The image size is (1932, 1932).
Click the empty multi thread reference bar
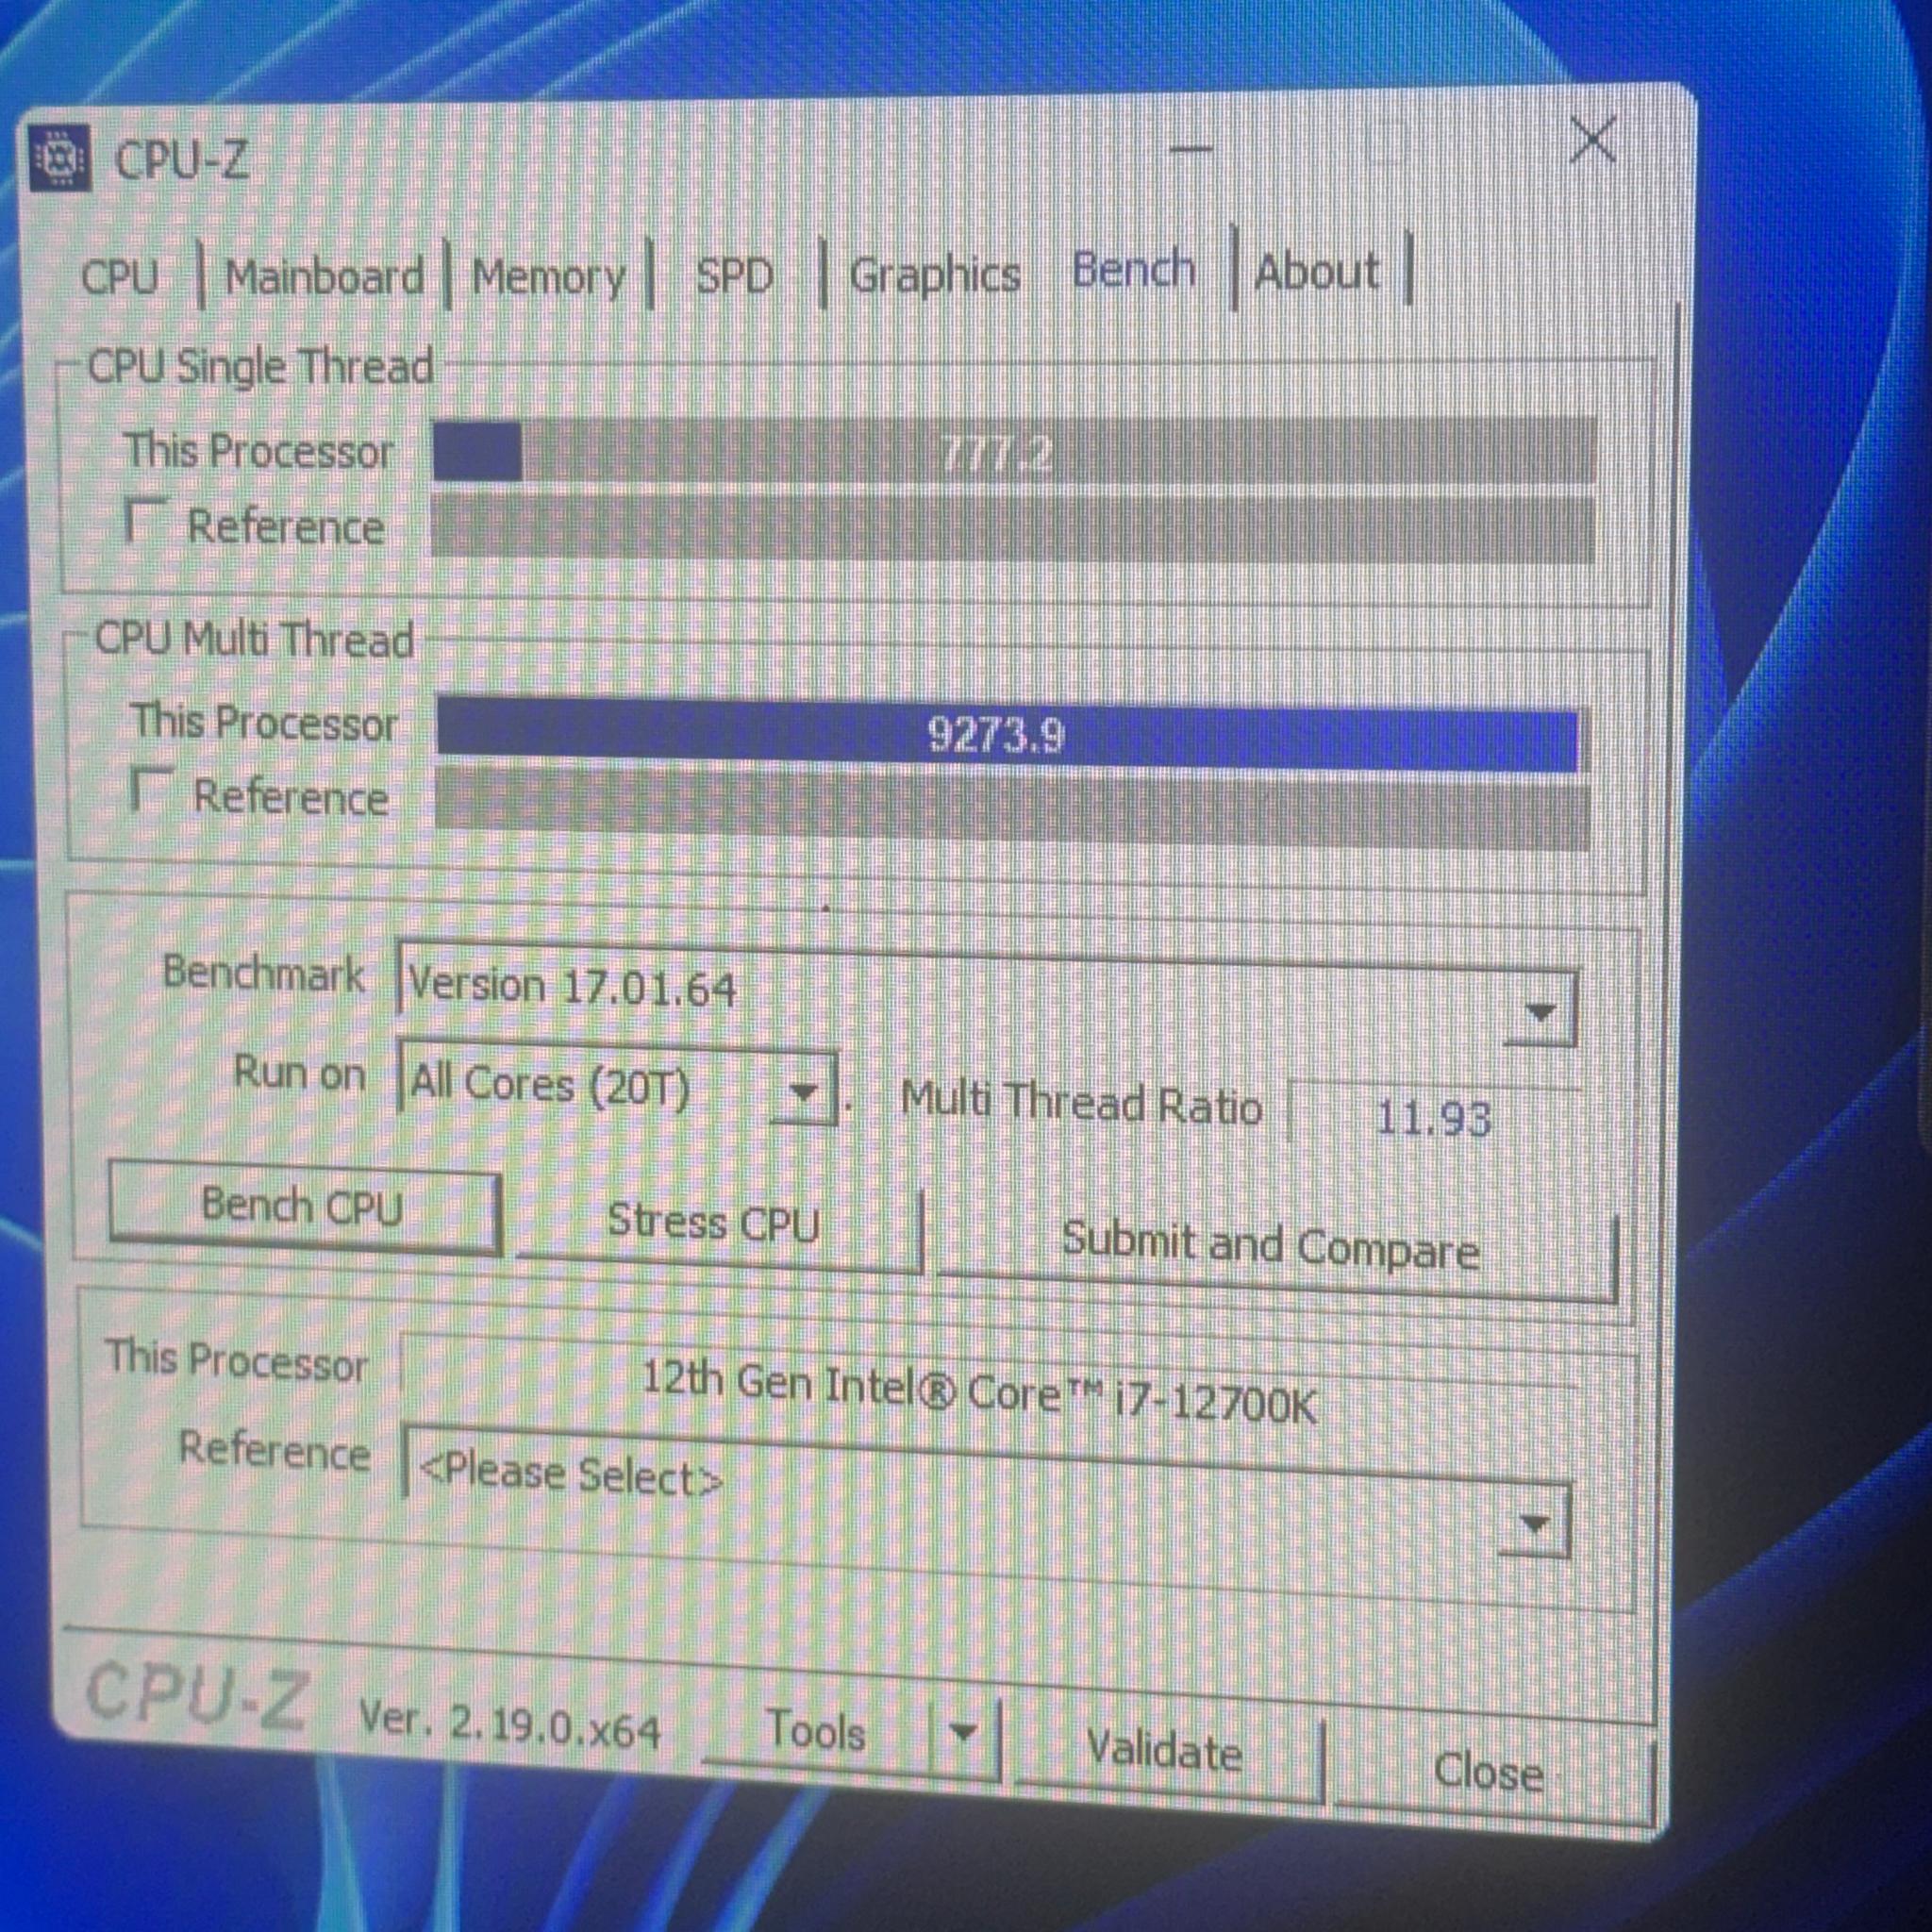(x=1012, y=812)
